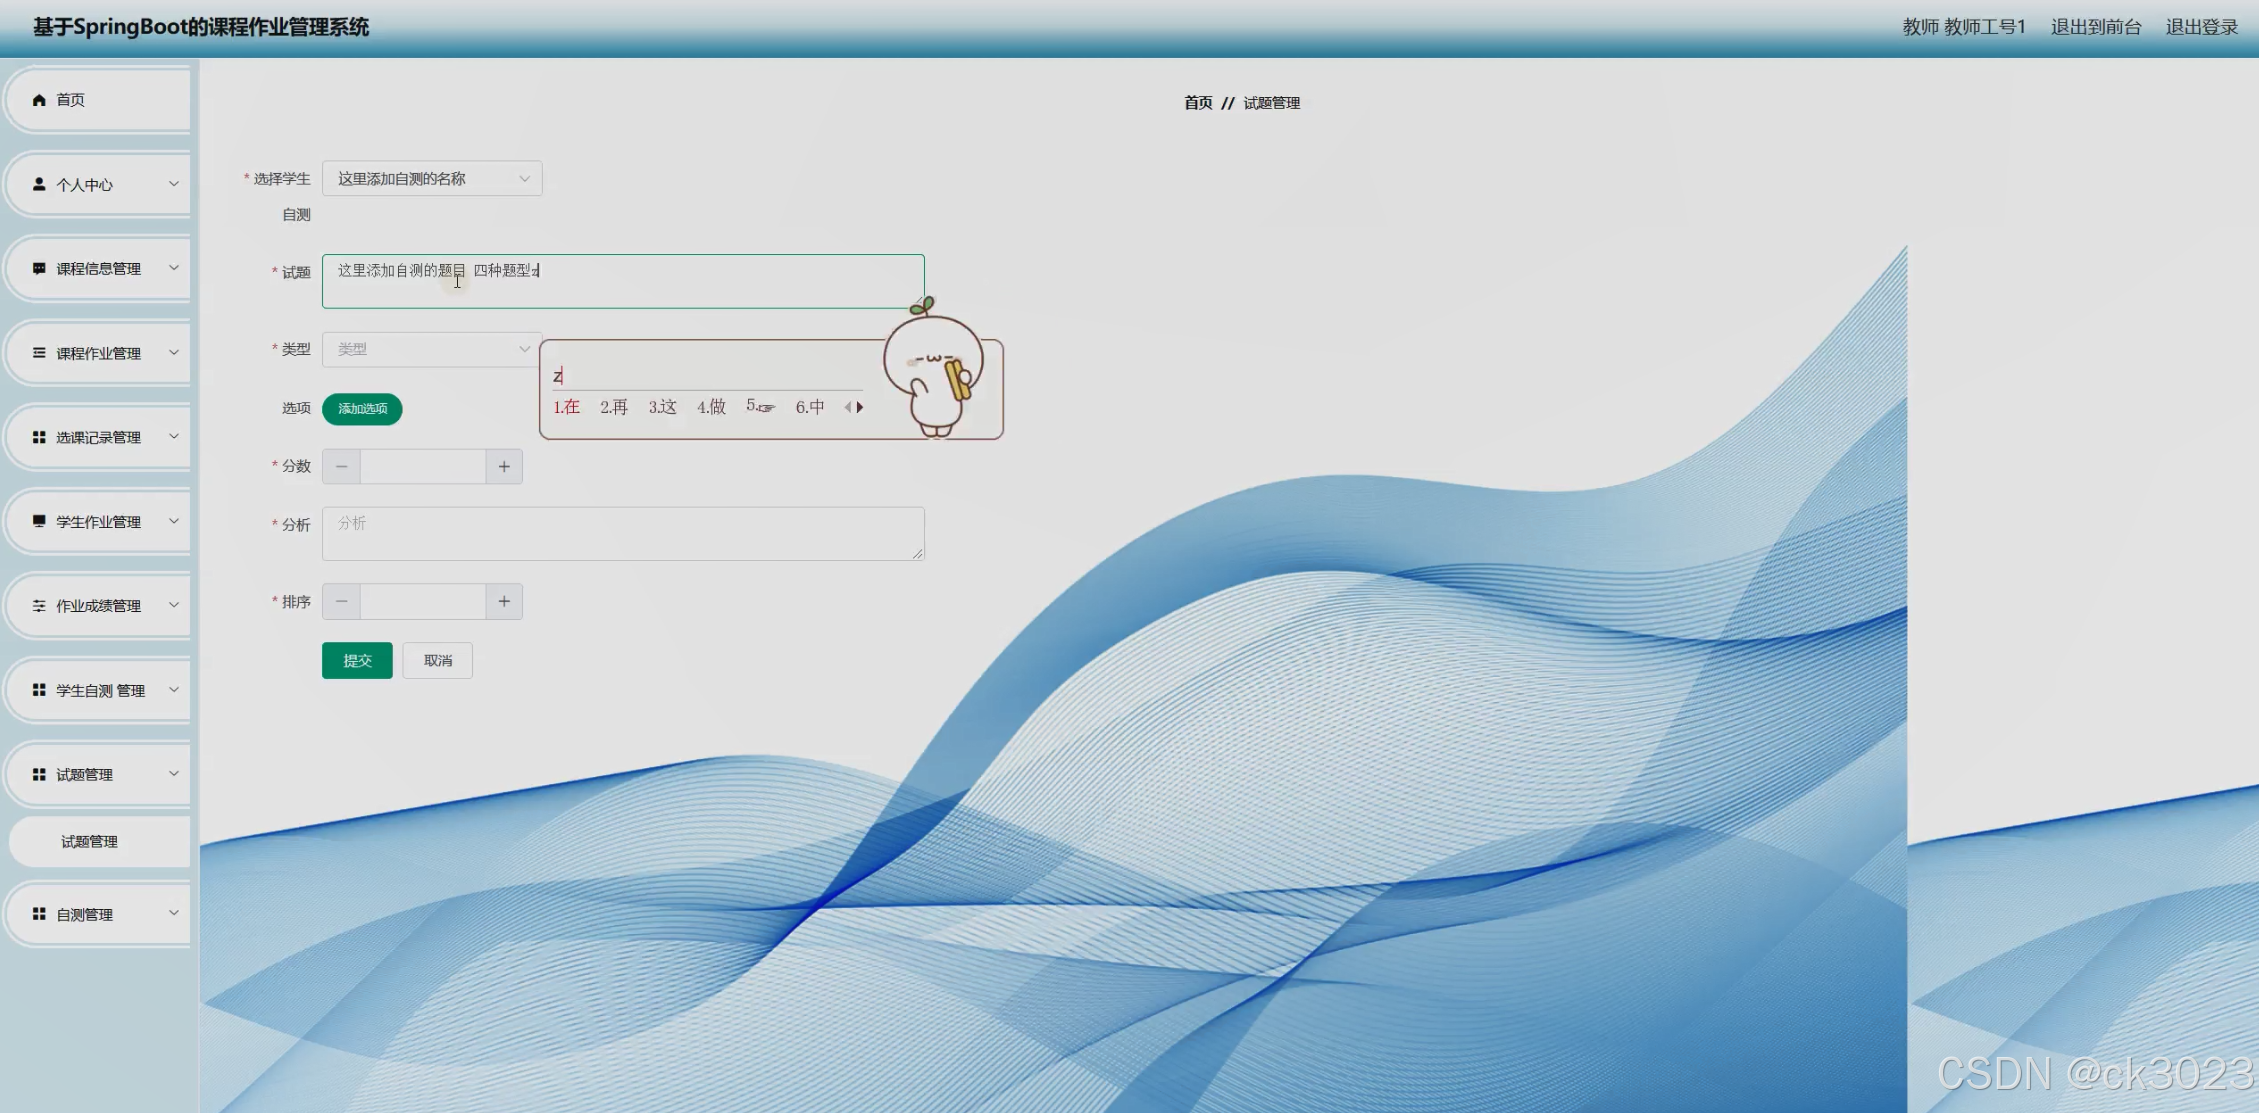Click the 课程作业管理 list icon
The image size is (2259, 1113).
(x=39, y=353)
